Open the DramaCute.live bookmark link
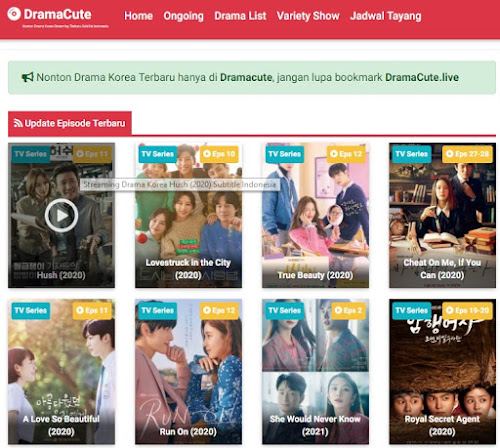The height and width of the screenshot is (448, 500). coord(422,77)
